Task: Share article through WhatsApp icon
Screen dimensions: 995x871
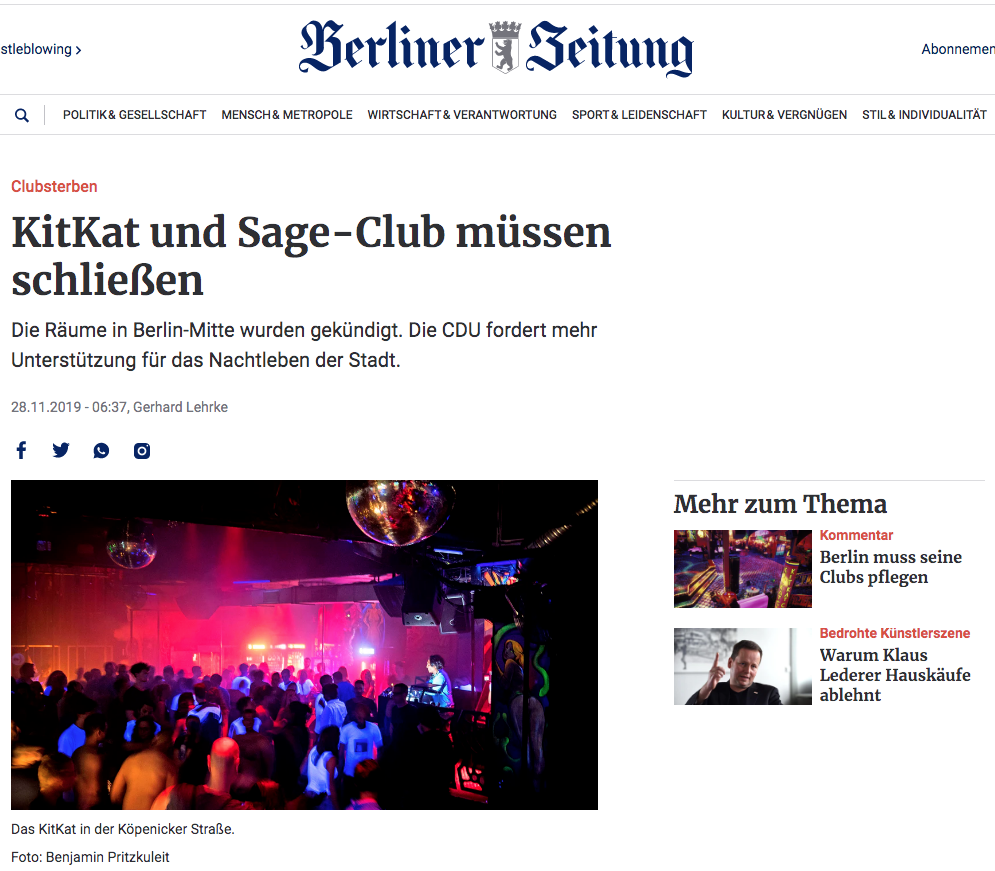Action: 101,450
